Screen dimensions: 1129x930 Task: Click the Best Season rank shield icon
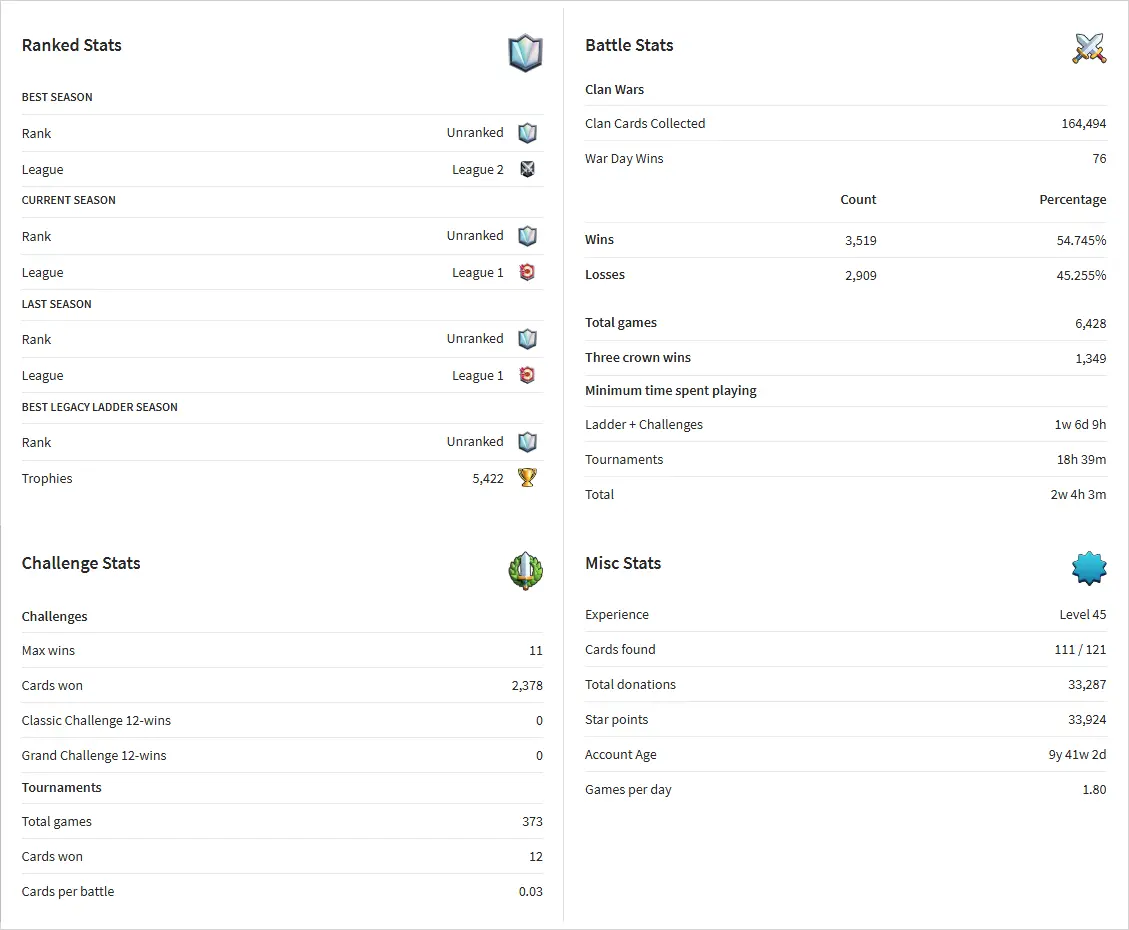528,133
